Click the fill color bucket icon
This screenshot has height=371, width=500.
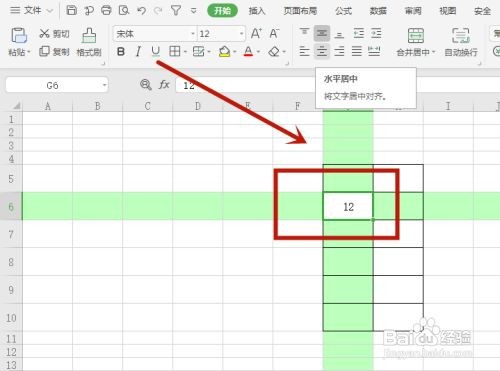click(x=225, y=52)
